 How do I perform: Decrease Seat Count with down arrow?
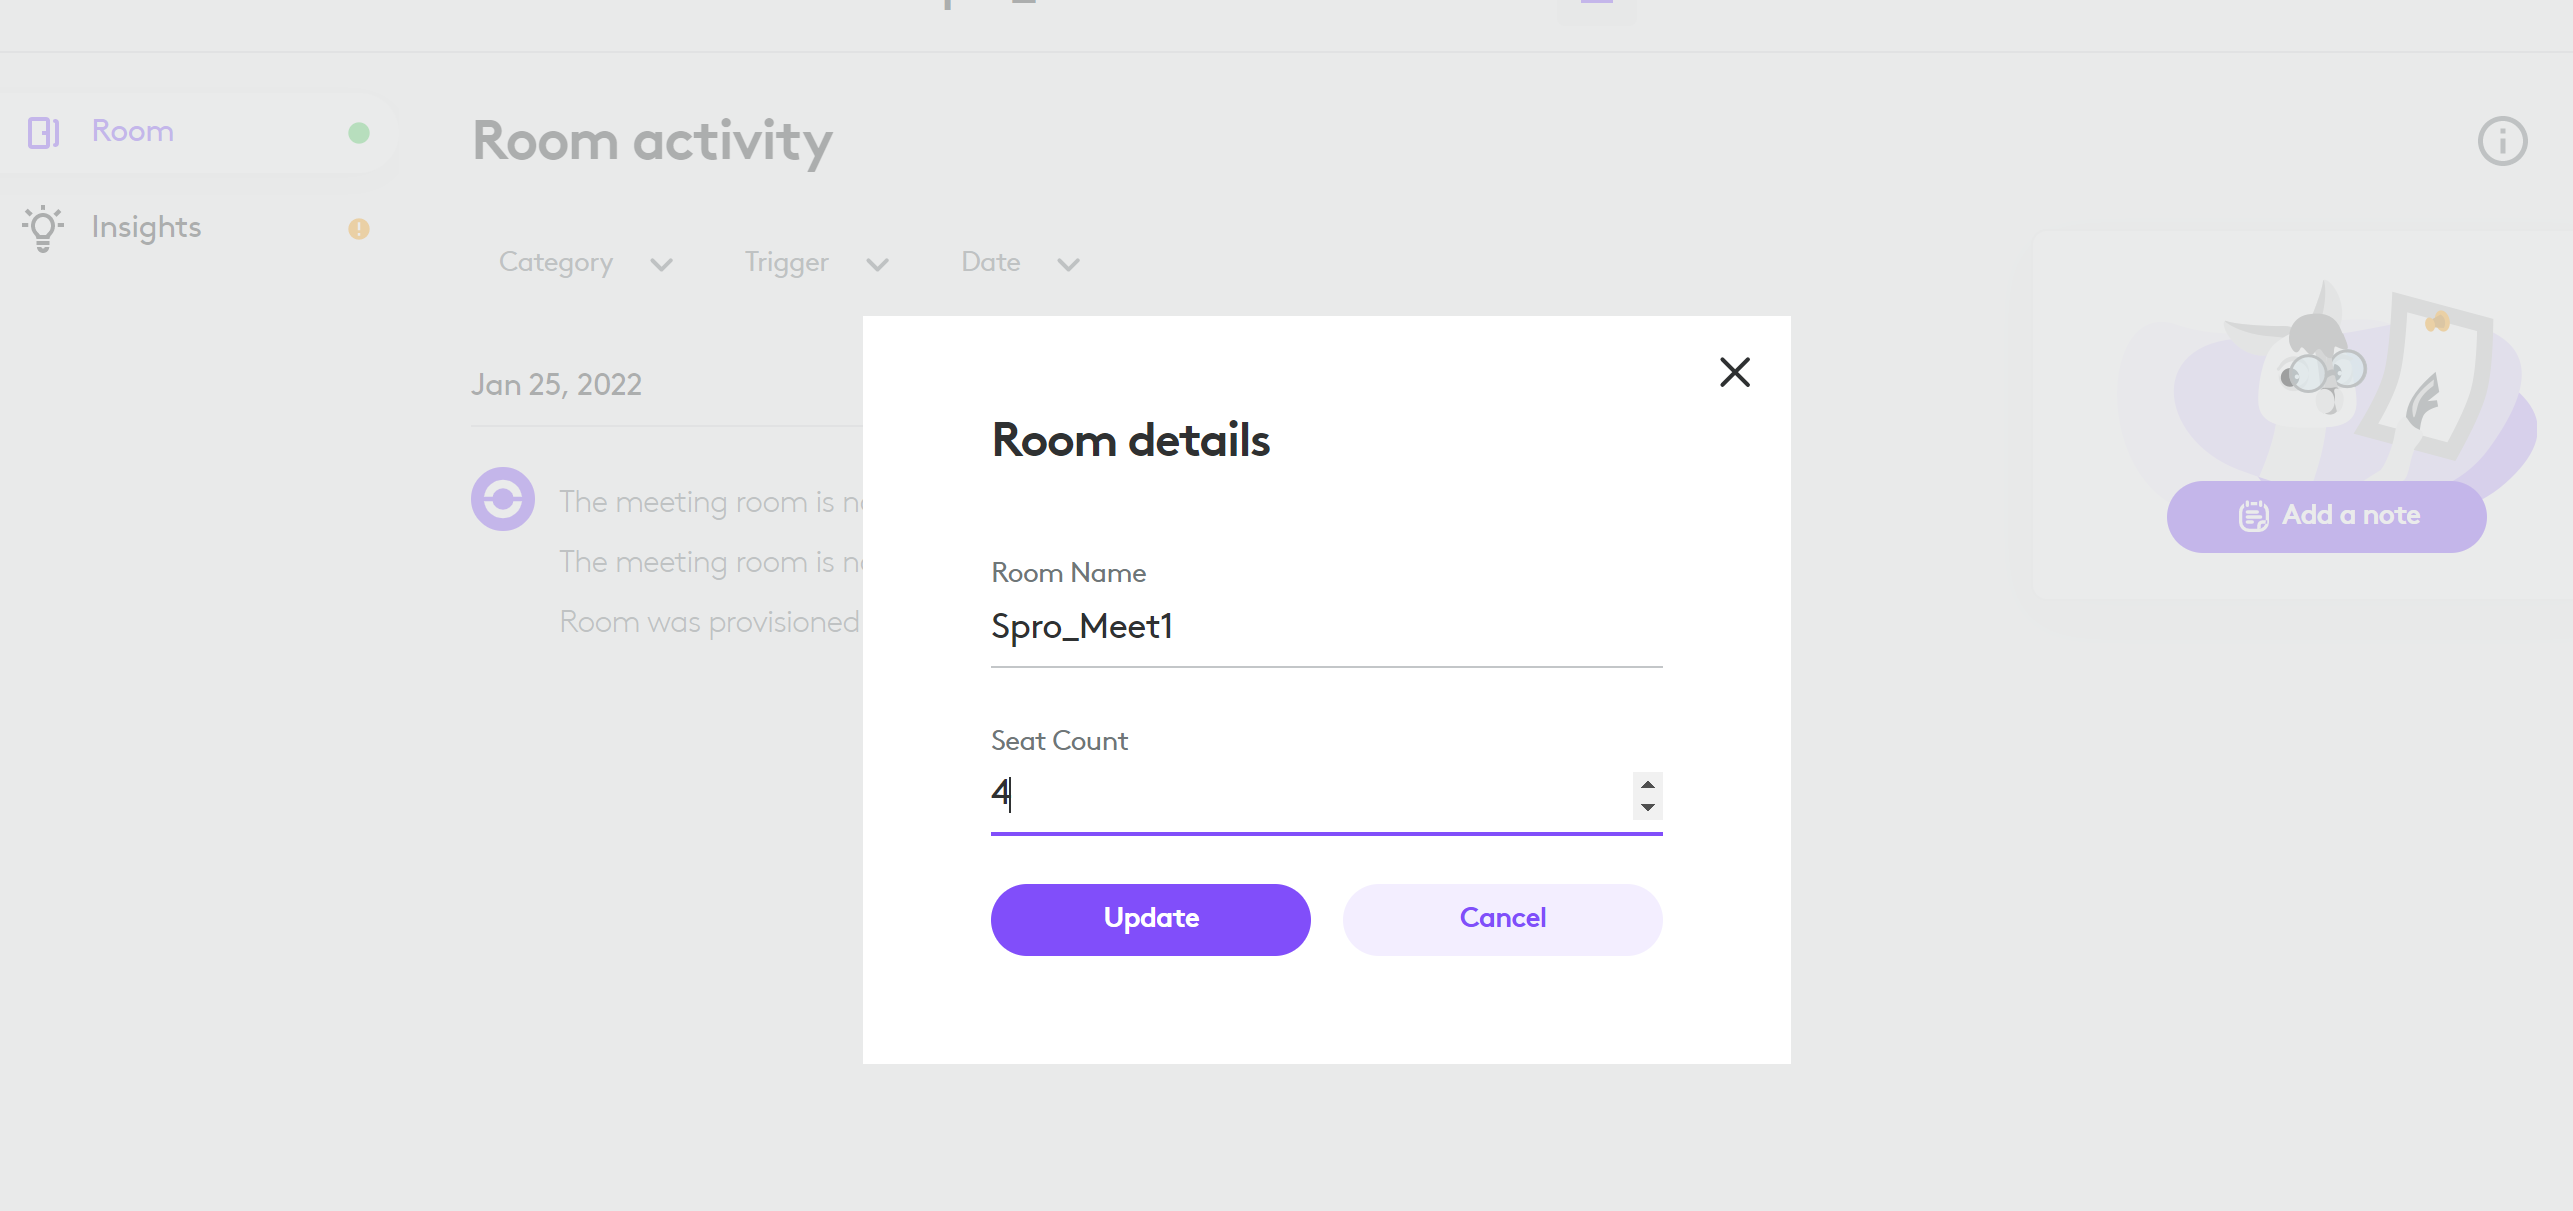pos(1647,808)
